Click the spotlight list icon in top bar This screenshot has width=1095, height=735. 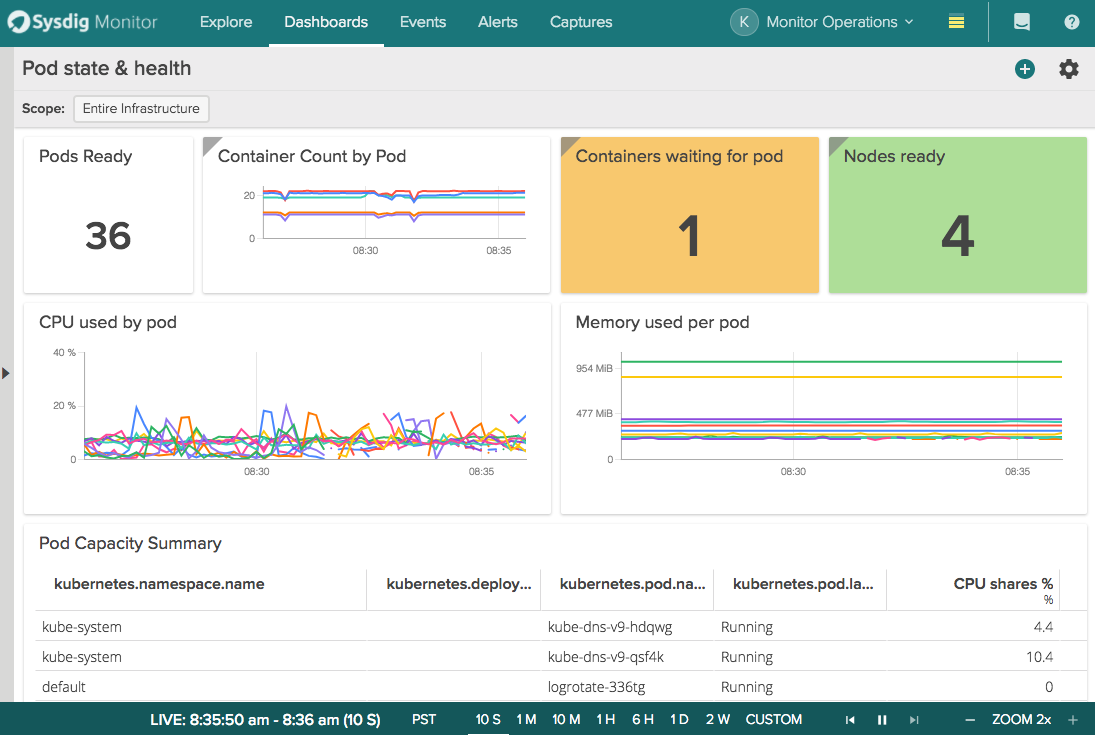coord(955,21)
